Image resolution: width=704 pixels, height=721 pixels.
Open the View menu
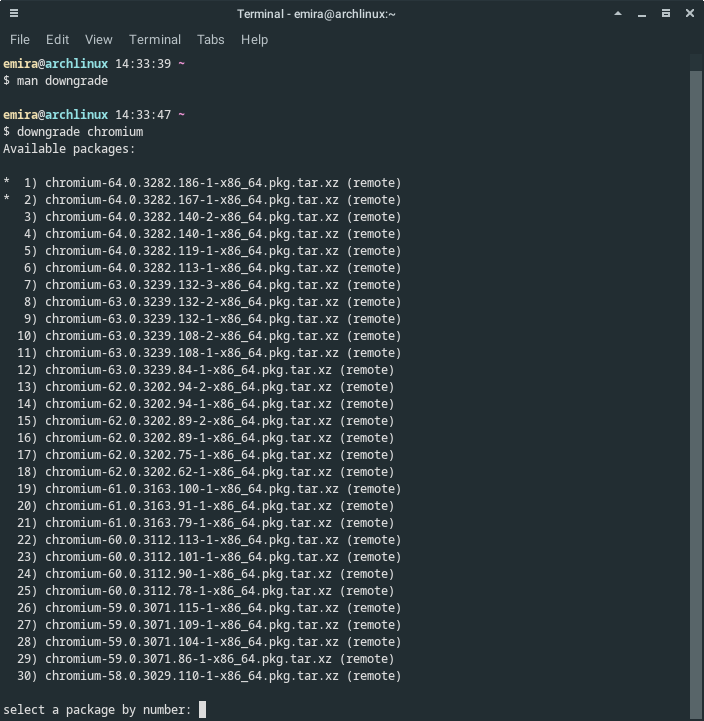[98, 40]
